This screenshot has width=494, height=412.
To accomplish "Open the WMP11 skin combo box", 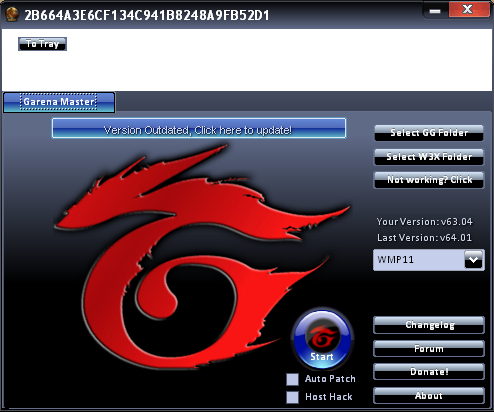I will (x=428, y=260).
